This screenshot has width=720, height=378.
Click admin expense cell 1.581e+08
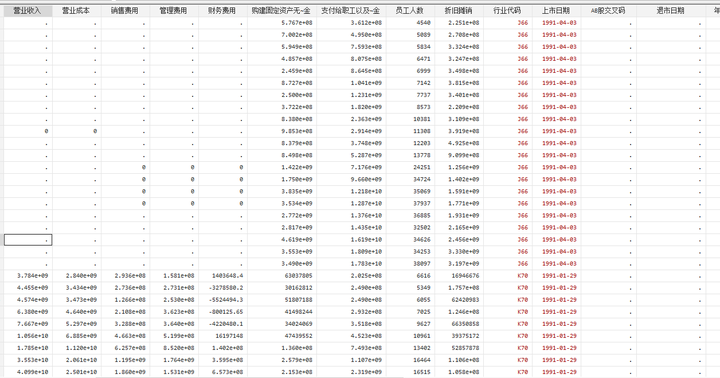[174, 276]
